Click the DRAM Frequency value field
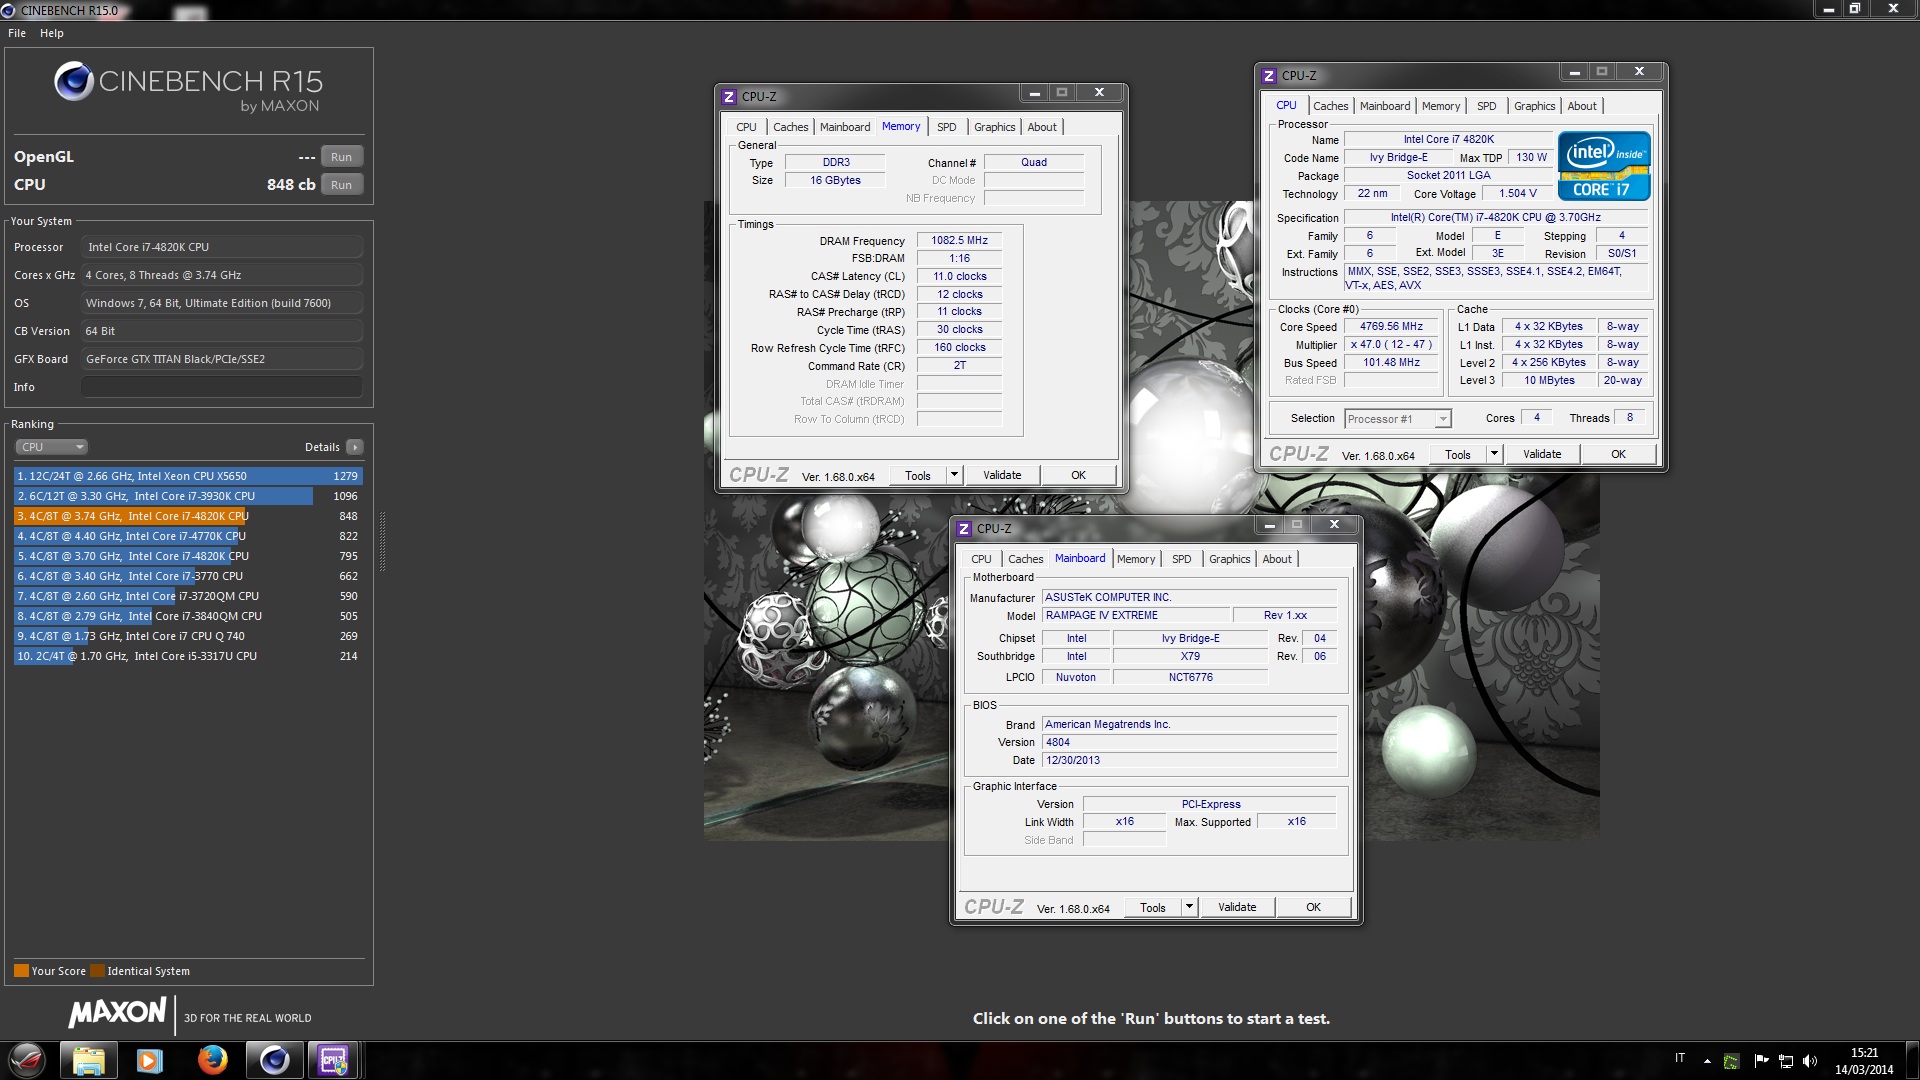The image size is (1920, 1080). [959, 241]
